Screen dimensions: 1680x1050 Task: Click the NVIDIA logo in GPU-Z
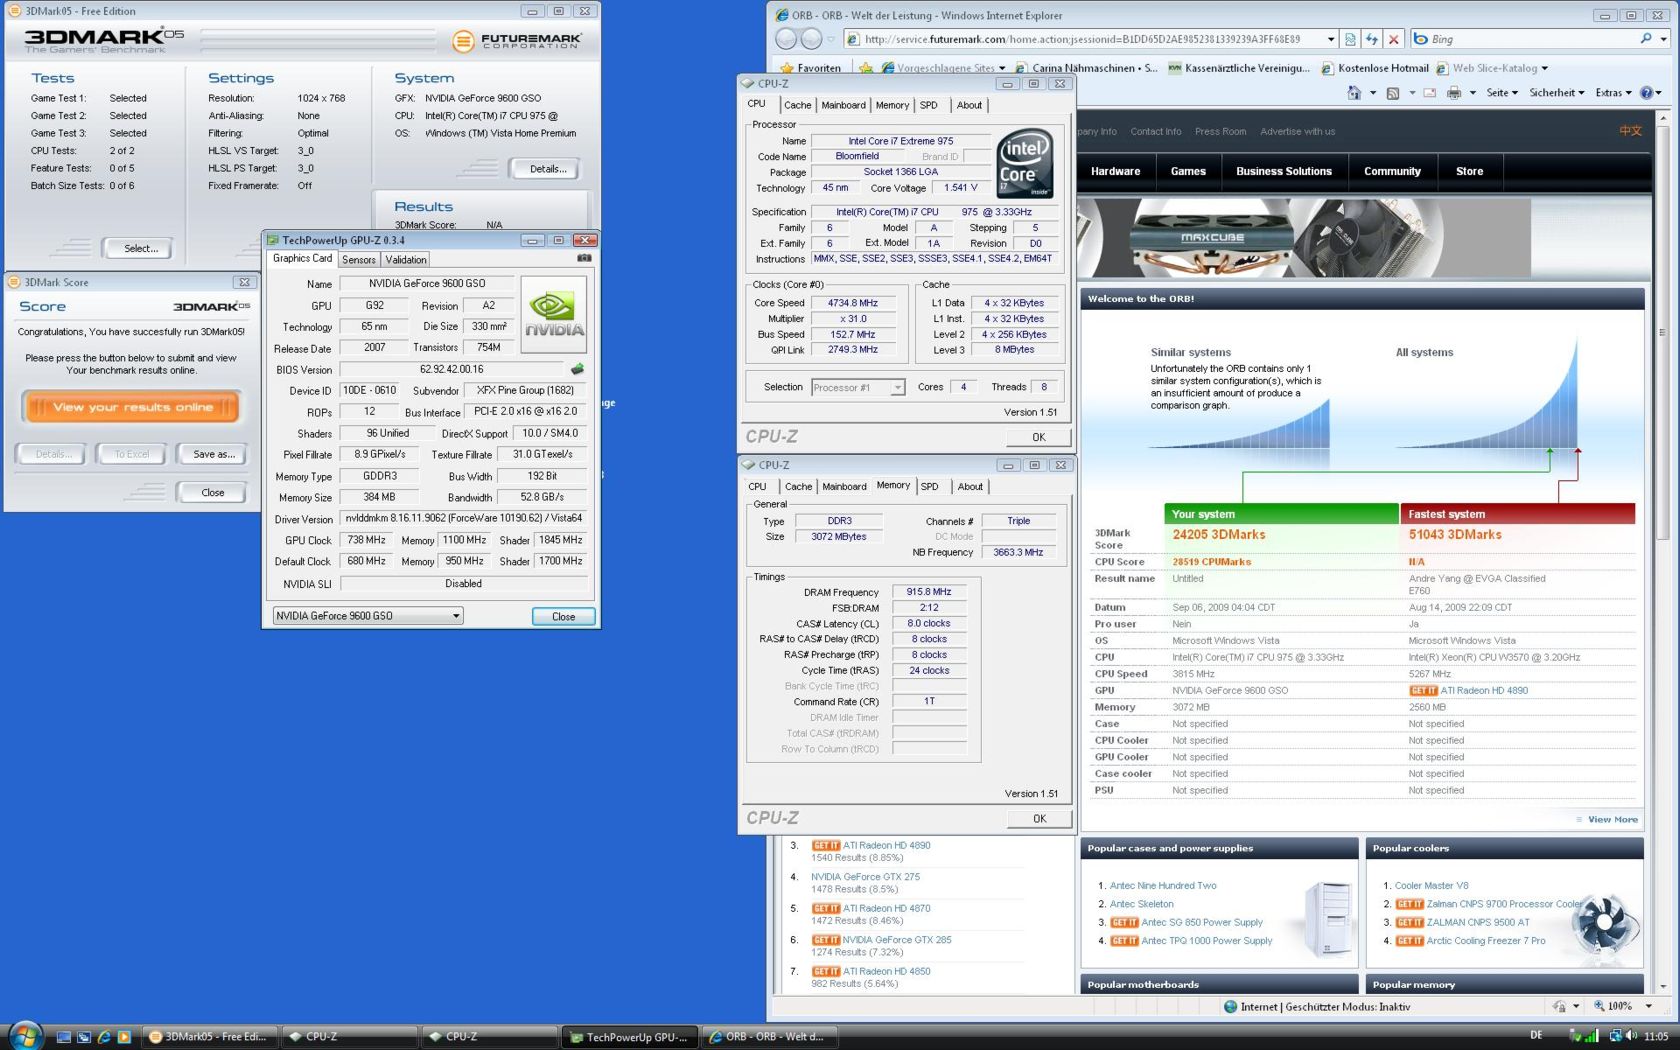pos(553,314)
